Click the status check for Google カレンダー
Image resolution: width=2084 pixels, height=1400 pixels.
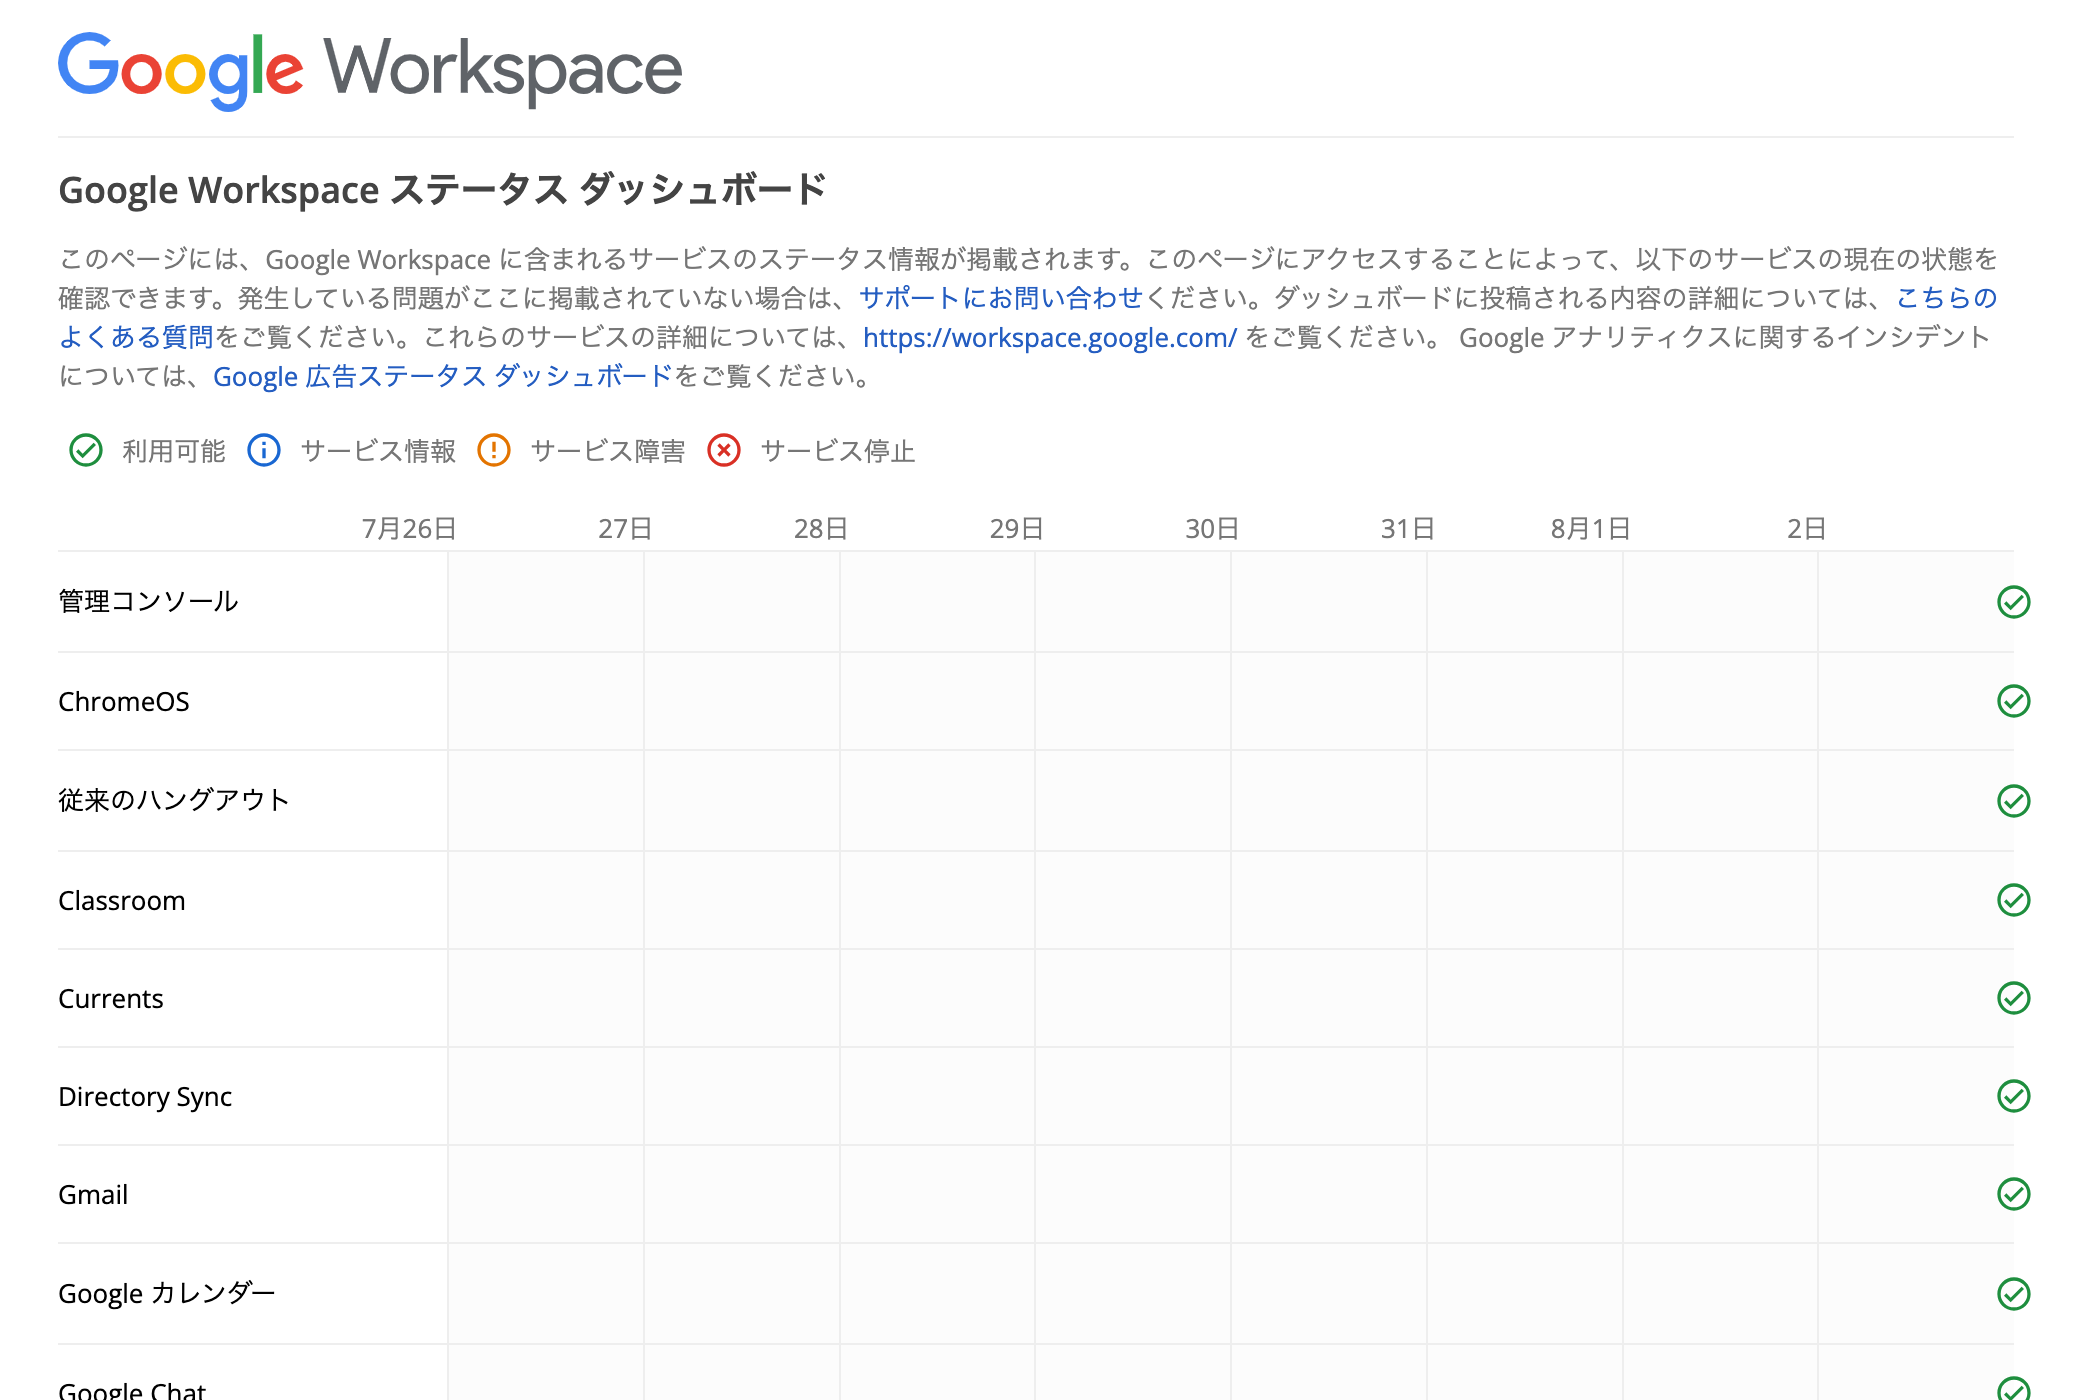point(2013,1294)
